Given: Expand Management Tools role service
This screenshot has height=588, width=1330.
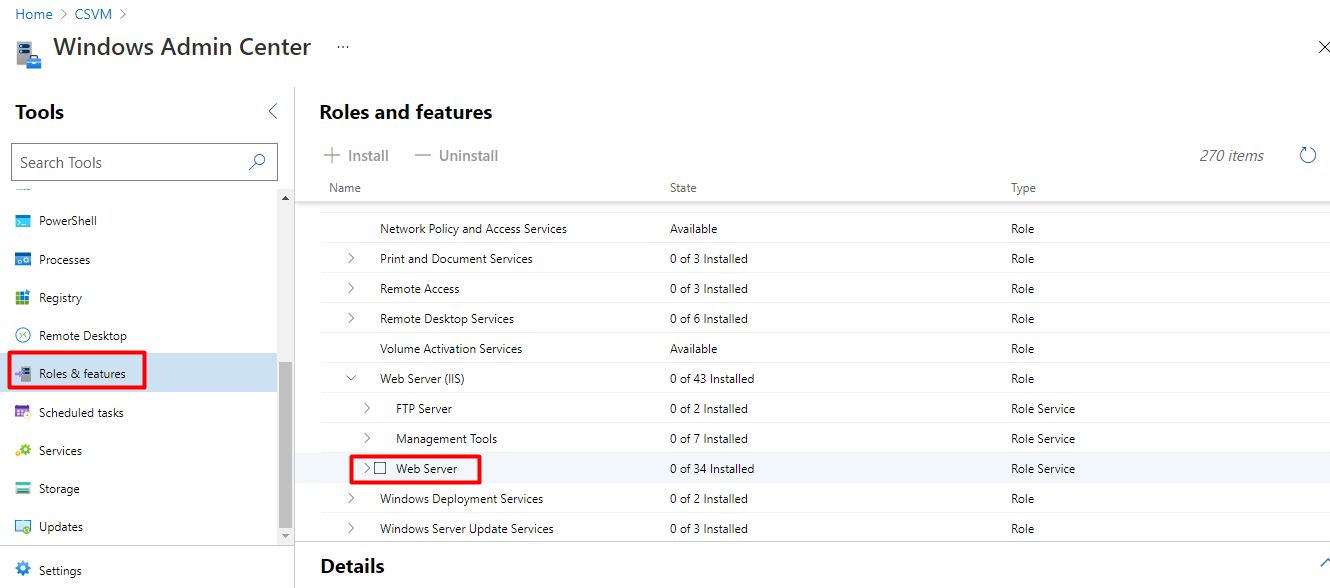Looking at the screenshot, I should coord(367,438).
